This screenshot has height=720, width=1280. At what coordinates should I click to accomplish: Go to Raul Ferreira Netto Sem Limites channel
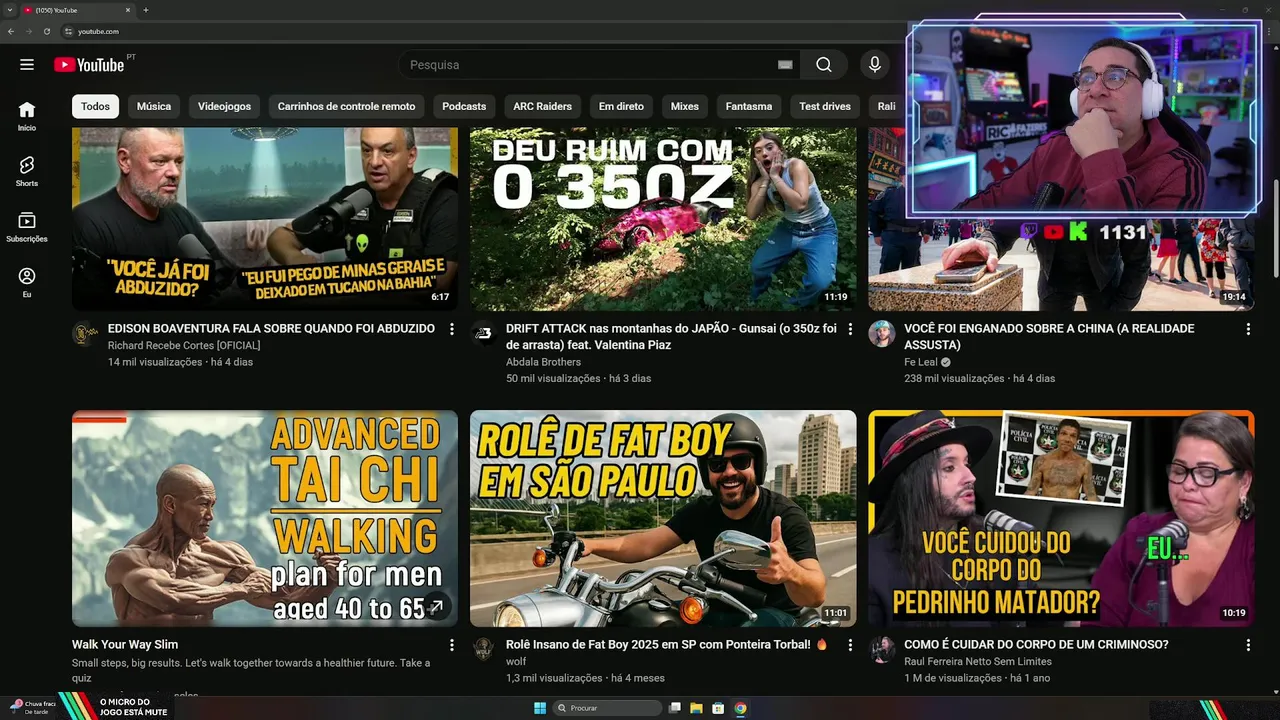[978, 661]
